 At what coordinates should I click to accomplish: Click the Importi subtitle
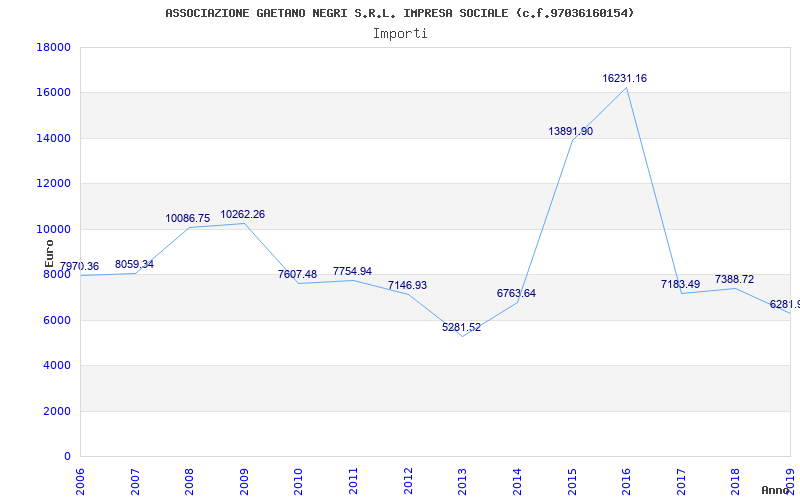pyautogui.click(x=400, y=34)
